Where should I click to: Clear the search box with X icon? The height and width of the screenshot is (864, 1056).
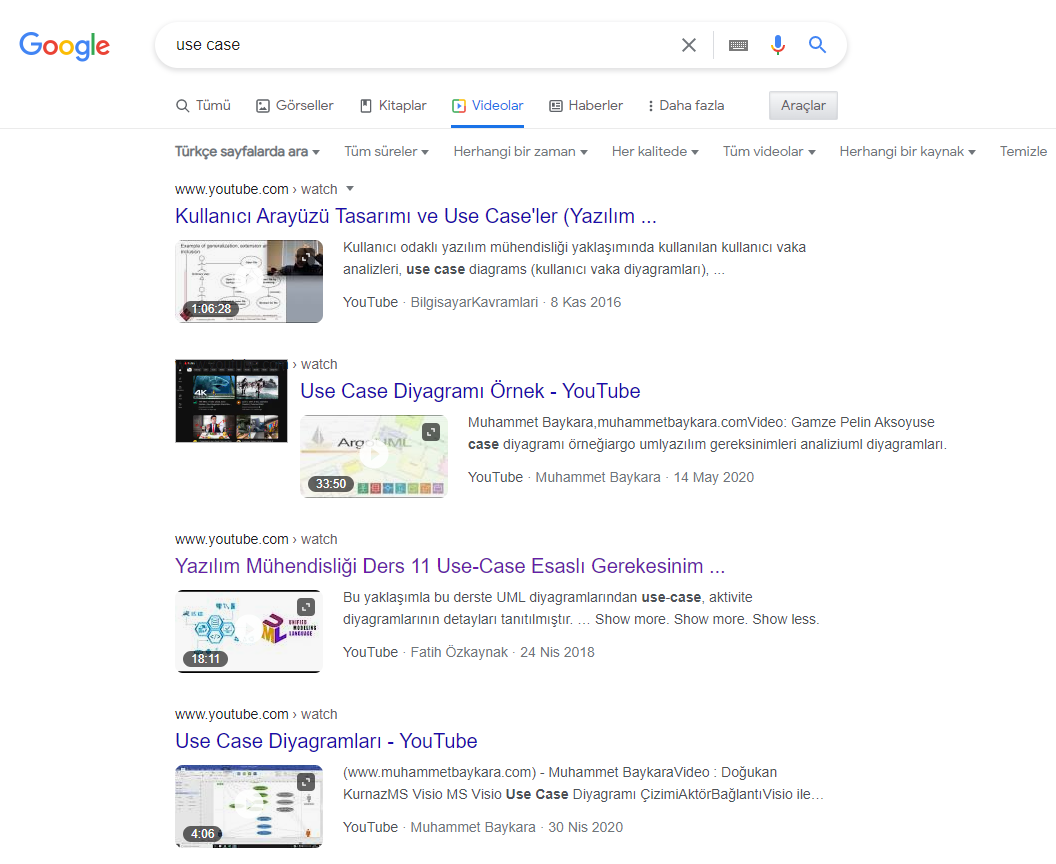point(688,45)
